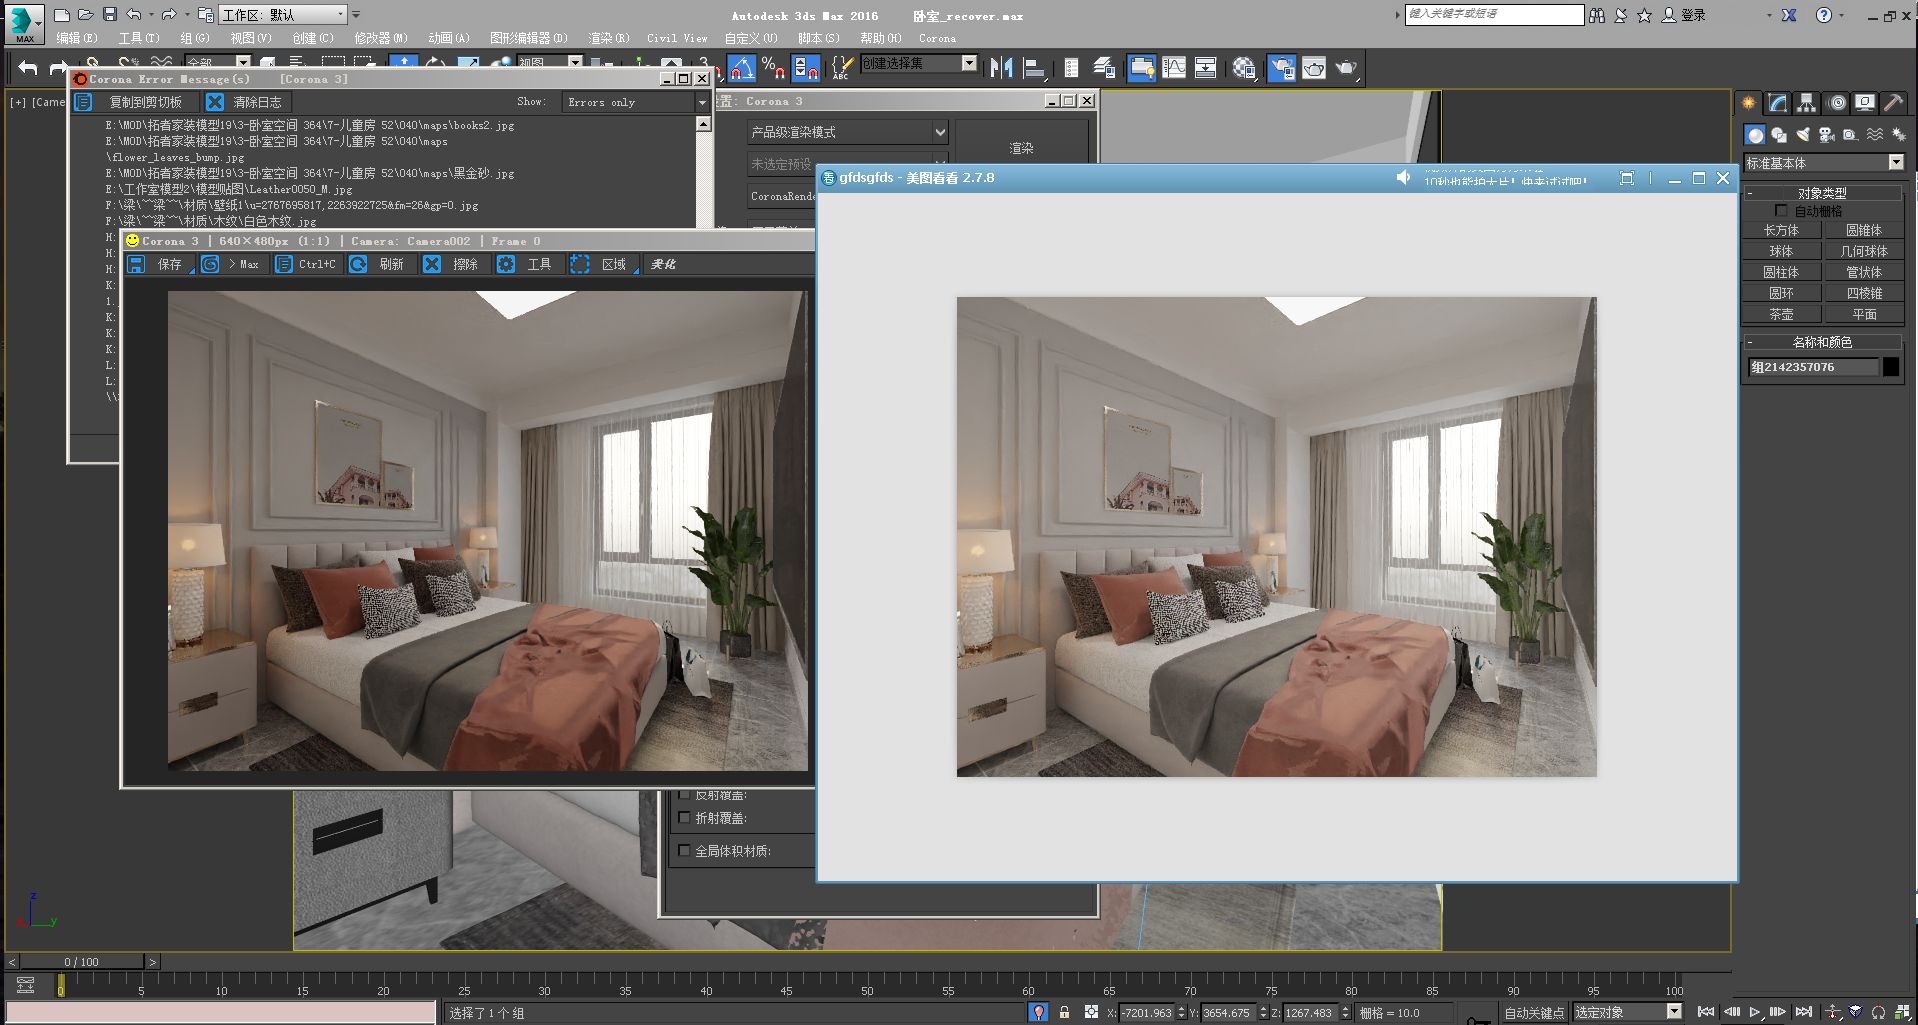Toggle the isolate selection icon in status bar
Screen dimensions: 1918x1025
(1039, 1012)
